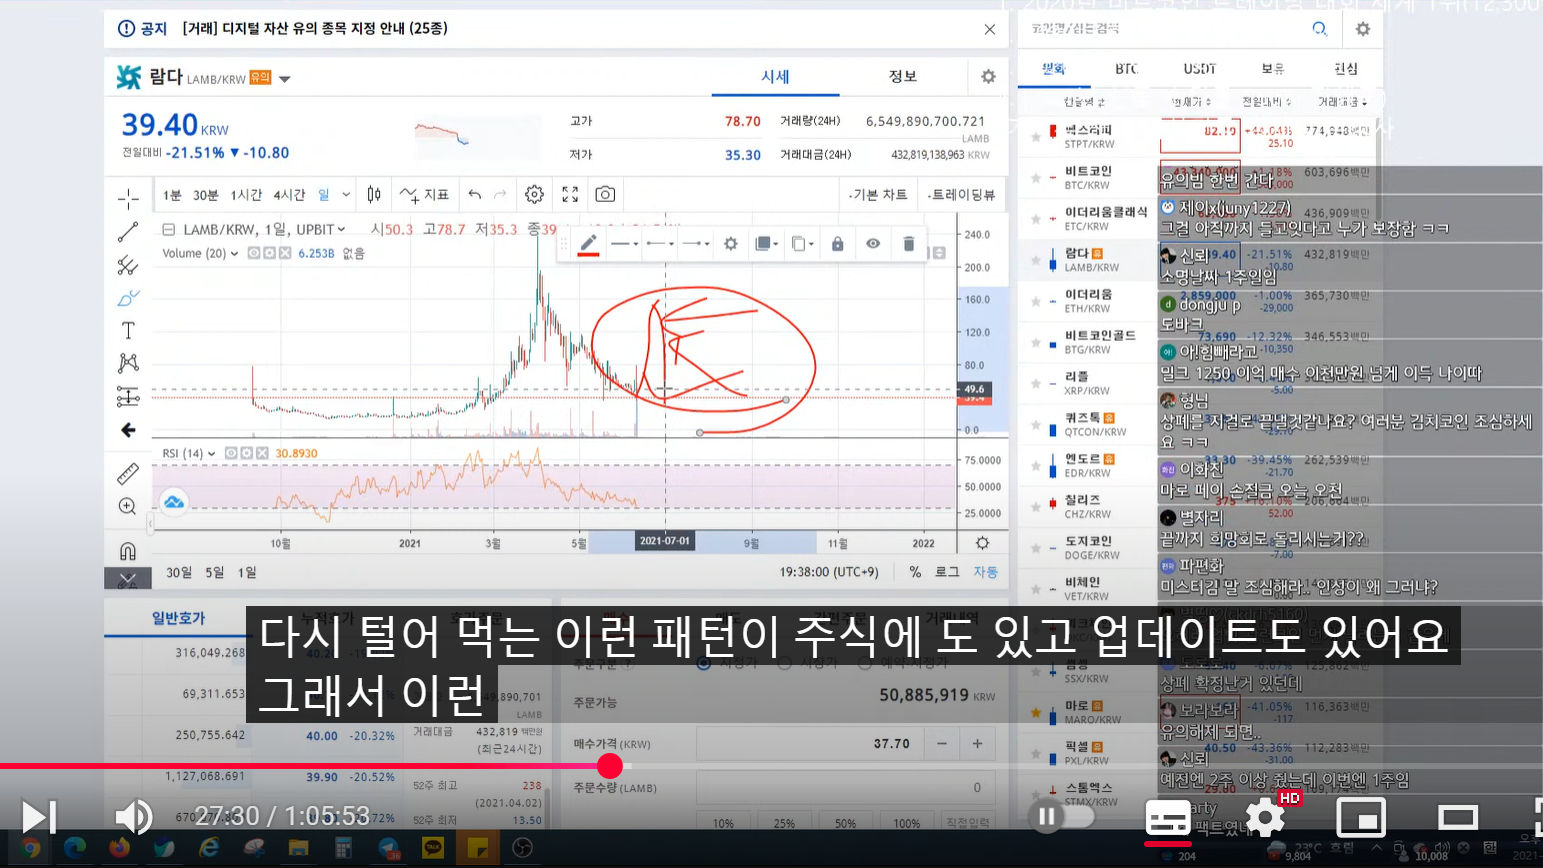The width and height of the screenshot is (1543, 868).
Task: Set the order quantity to 50%
Action: [x=846, y=823]
